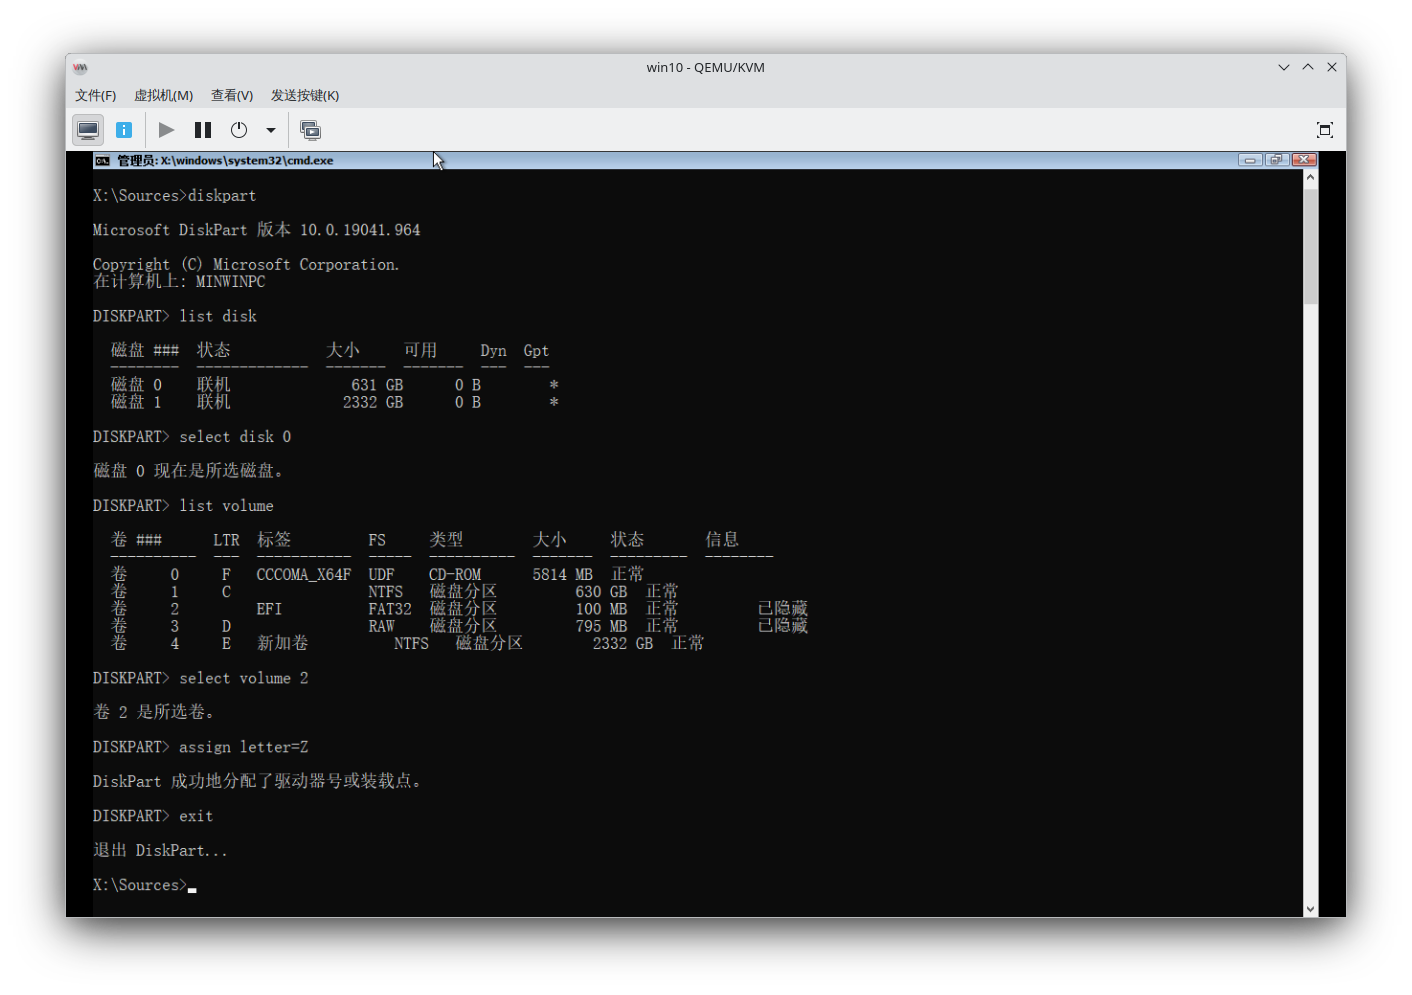Viewport: 1412px width, 995px height.
Task: Open the 虚拟机(M) menu
Action: click(164, 95)
